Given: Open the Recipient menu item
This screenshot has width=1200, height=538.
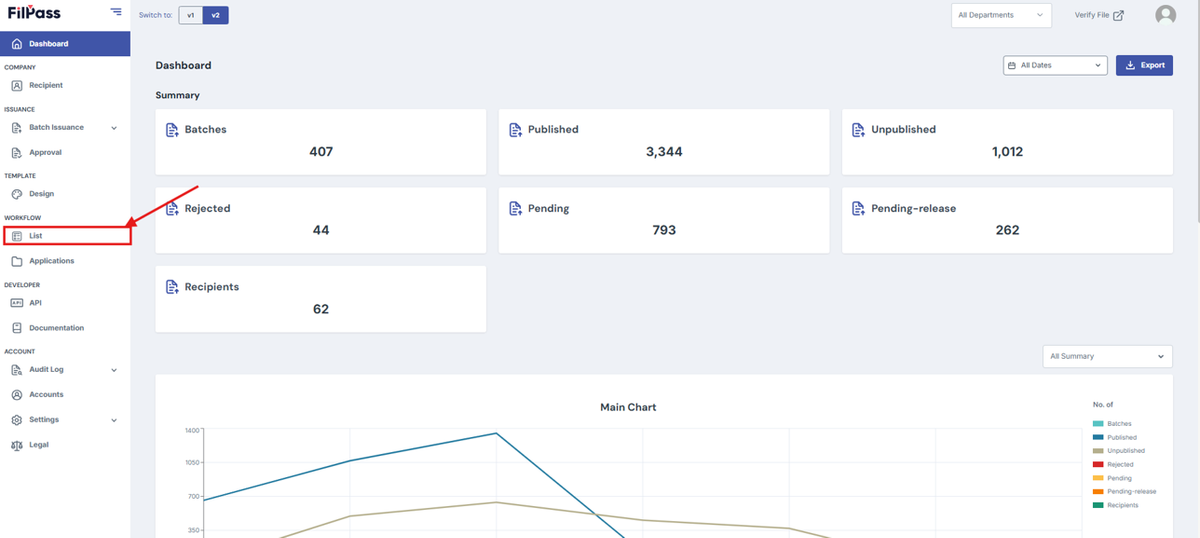Looking at the screenshot, I should 65,85.
